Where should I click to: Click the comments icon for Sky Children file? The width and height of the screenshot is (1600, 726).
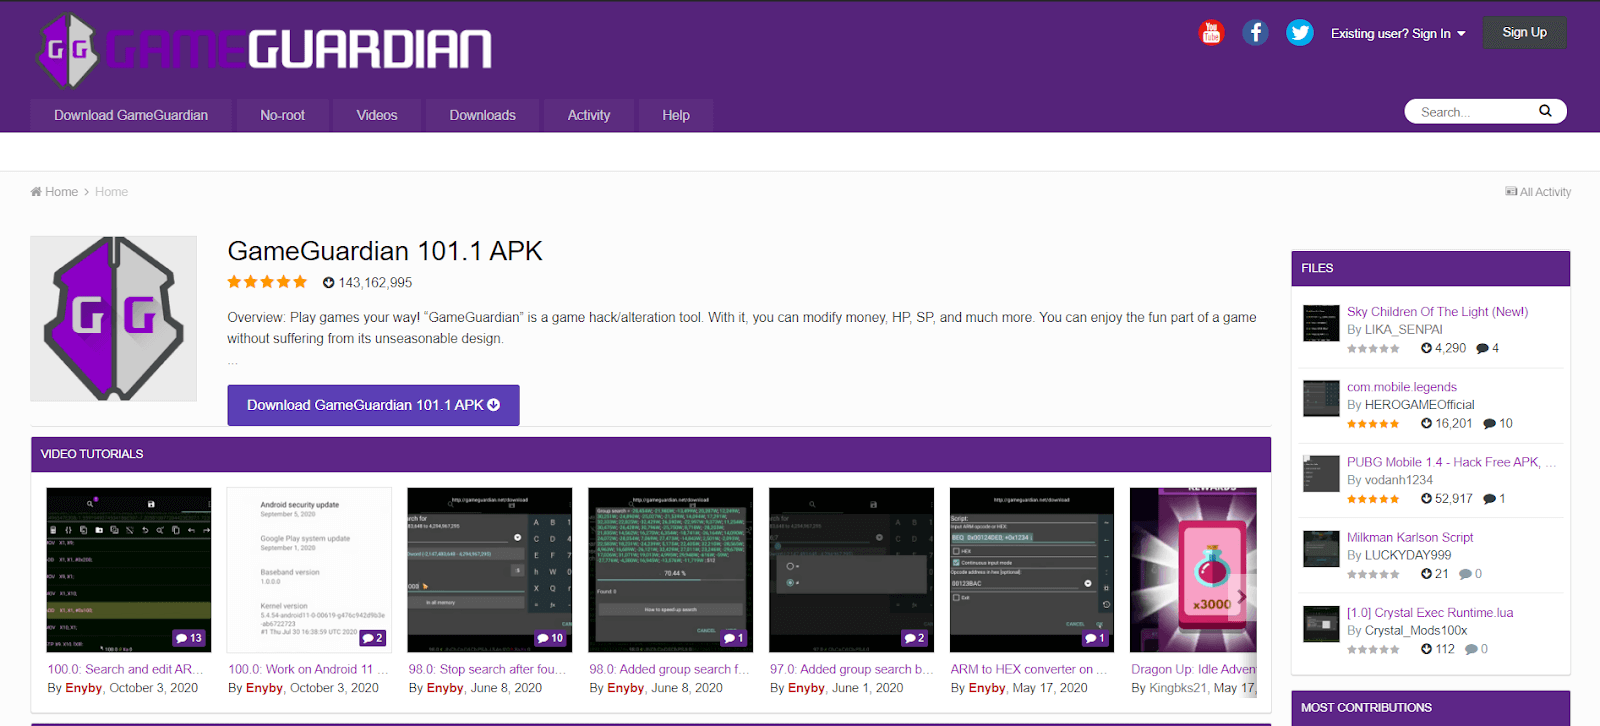1483,349
